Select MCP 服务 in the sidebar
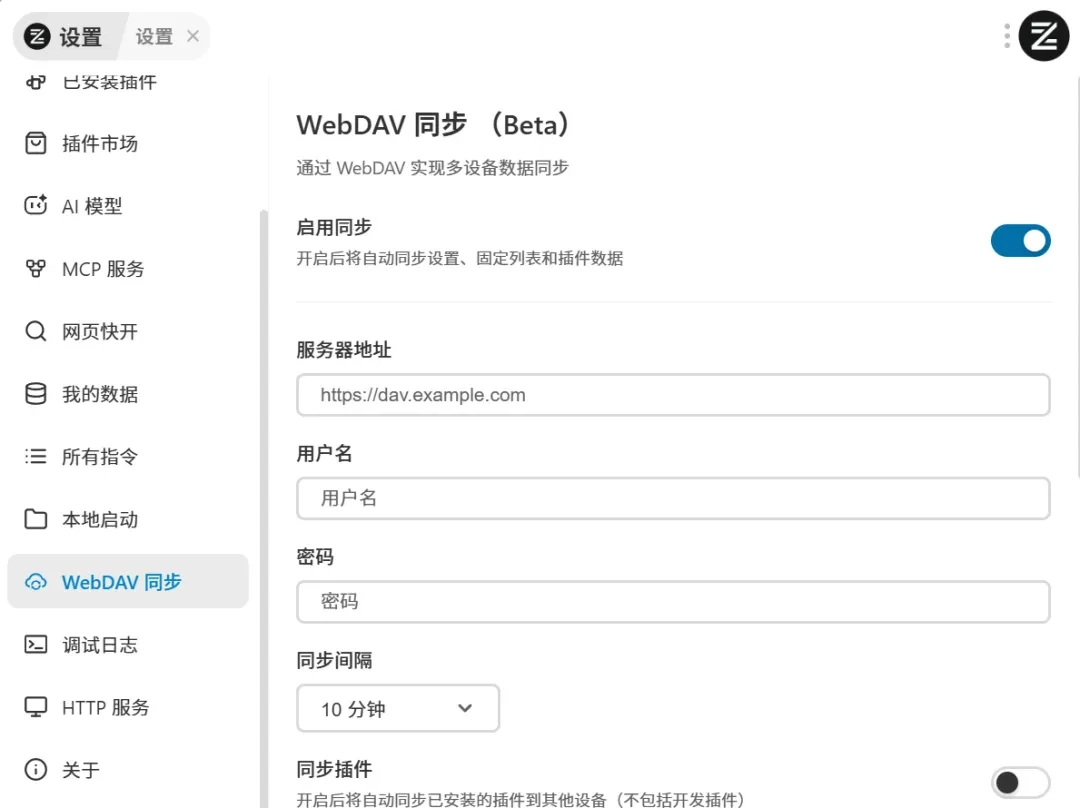1080x808 pixels. [x=128, y=269]
